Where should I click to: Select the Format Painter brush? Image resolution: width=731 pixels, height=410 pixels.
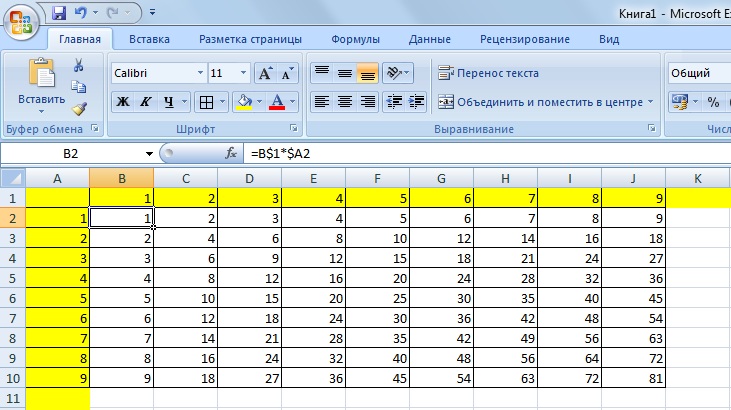pyautogui.click(x=79, y=109)
